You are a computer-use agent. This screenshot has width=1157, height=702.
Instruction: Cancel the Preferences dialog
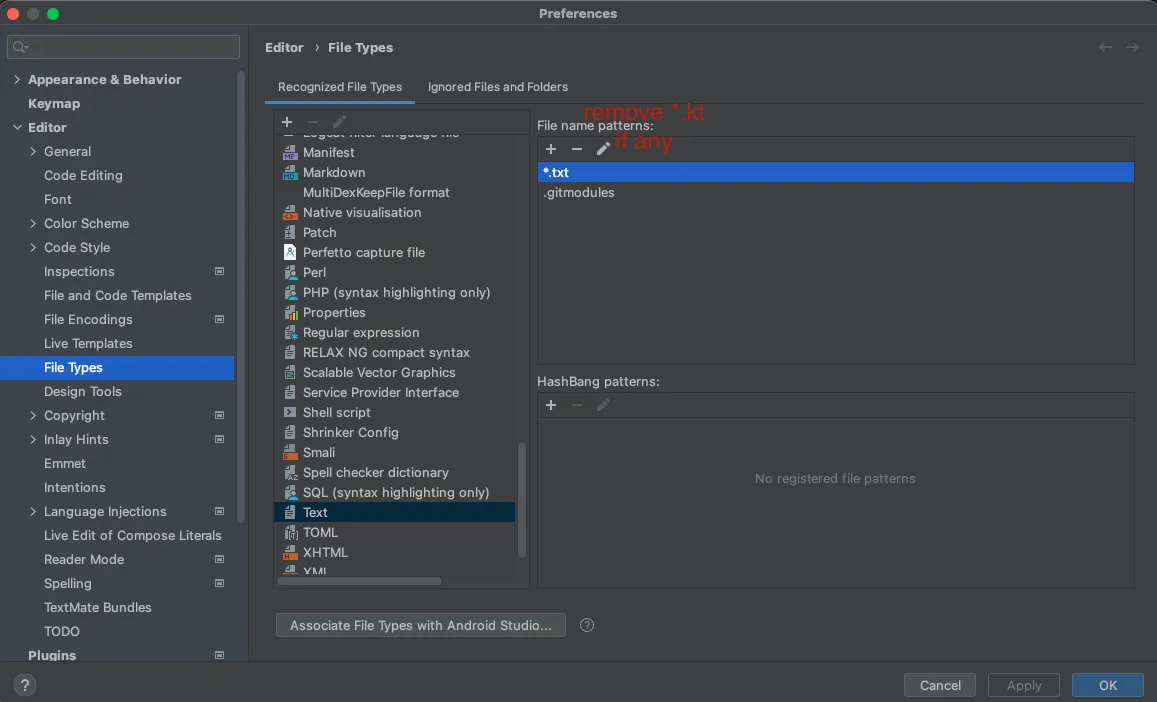(x=940, y=685)
